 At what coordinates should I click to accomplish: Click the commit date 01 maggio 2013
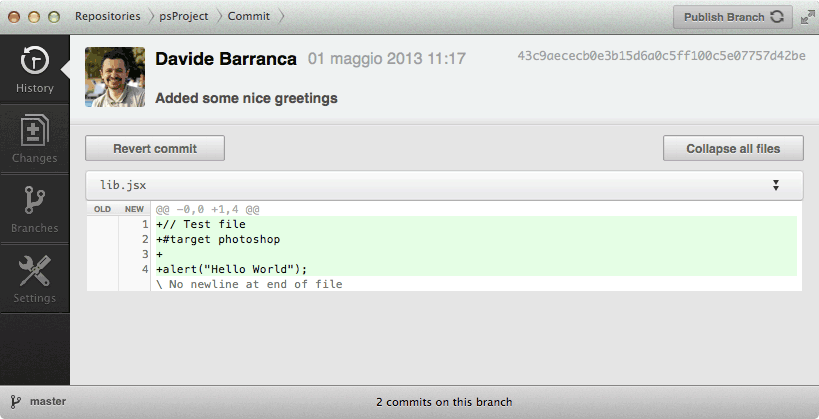pos(387,59)
